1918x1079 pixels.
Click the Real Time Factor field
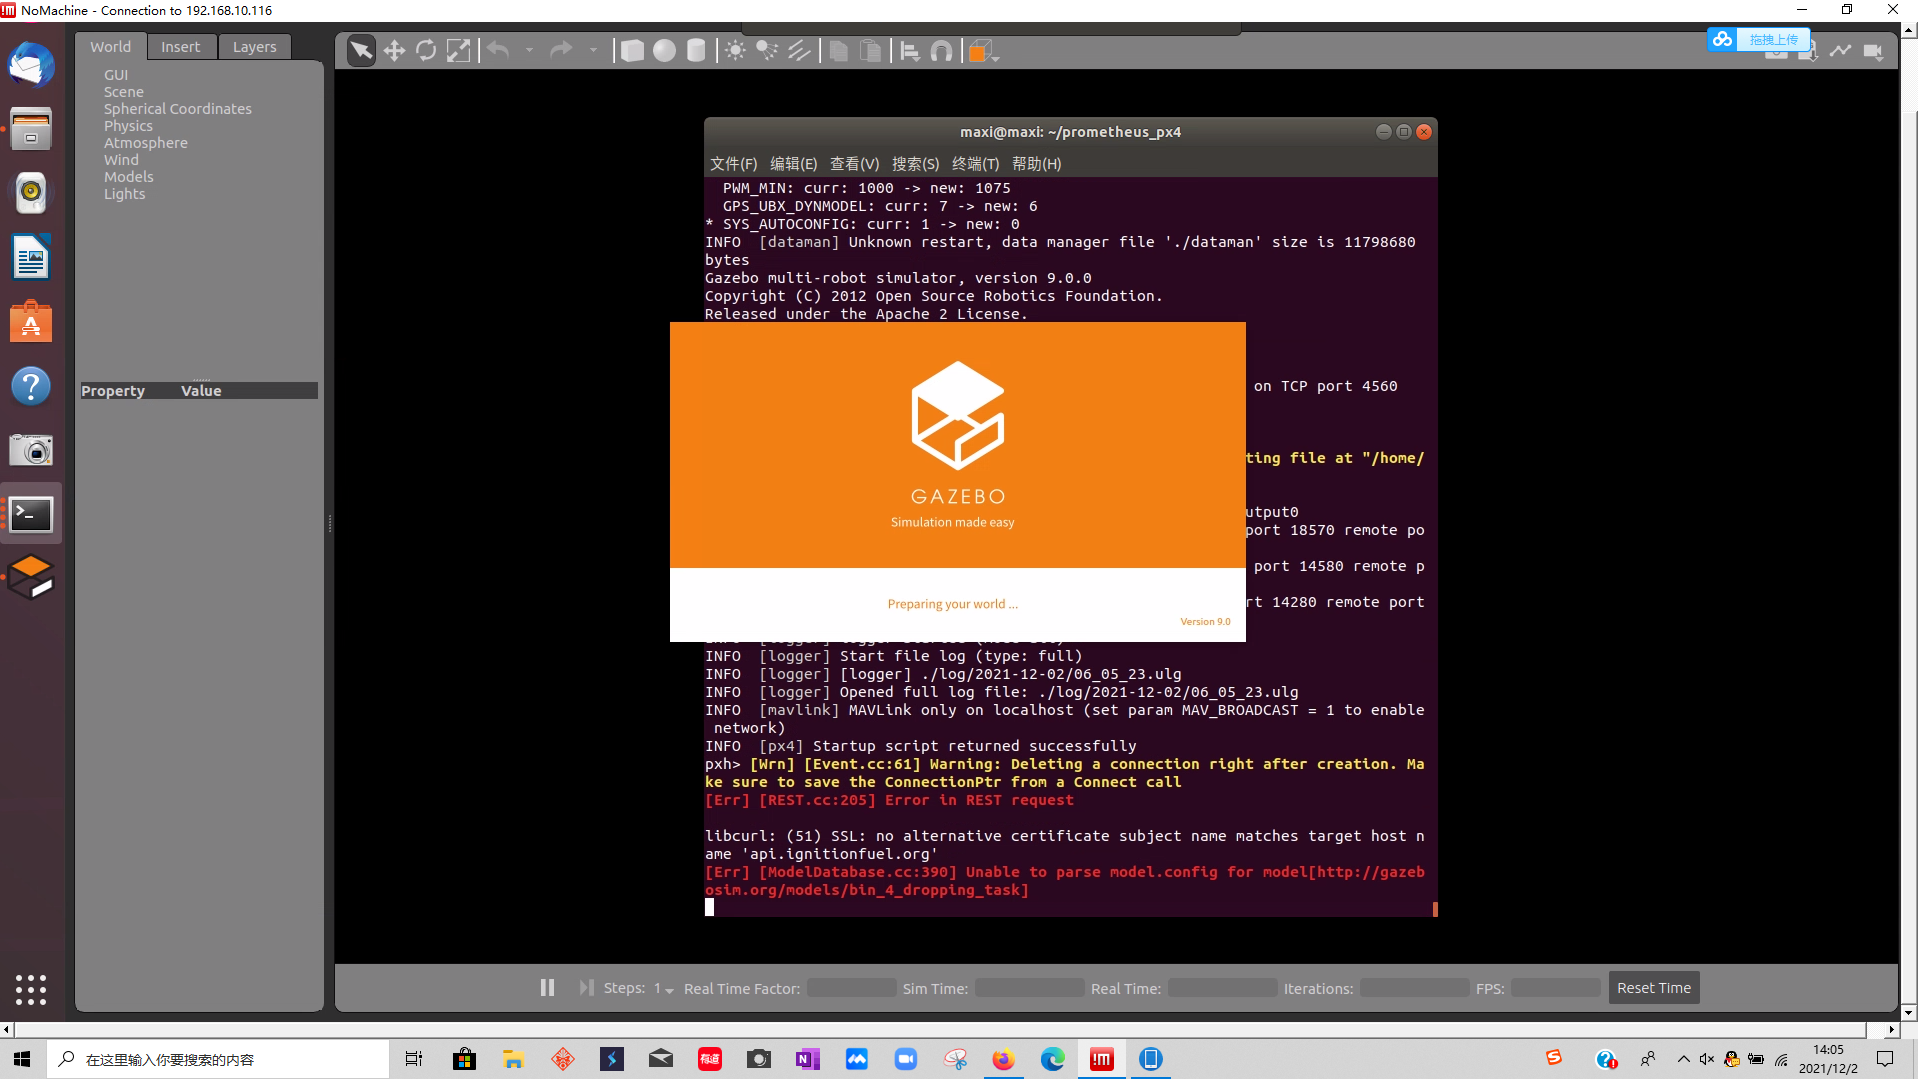point(851,988)
